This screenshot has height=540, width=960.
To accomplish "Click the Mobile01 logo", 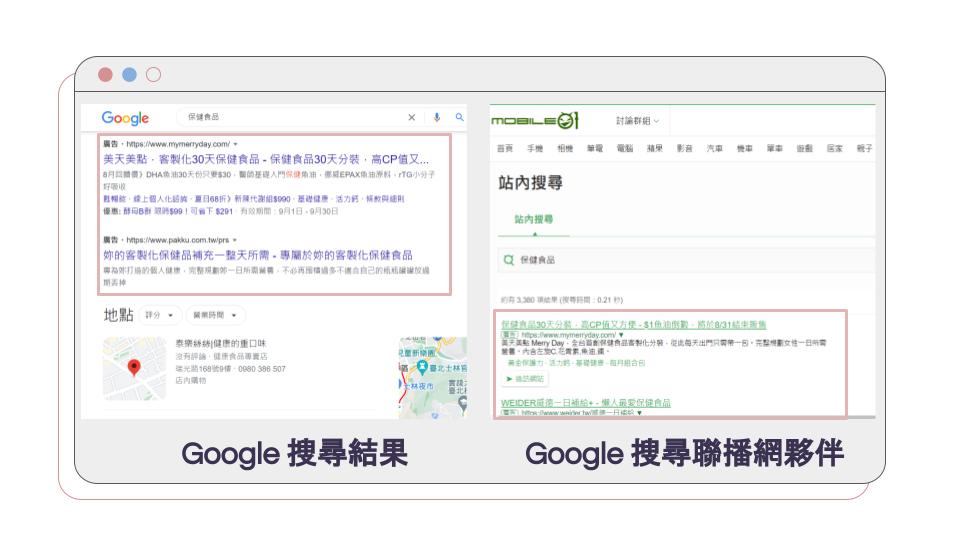I will click(x=535, y=121).
